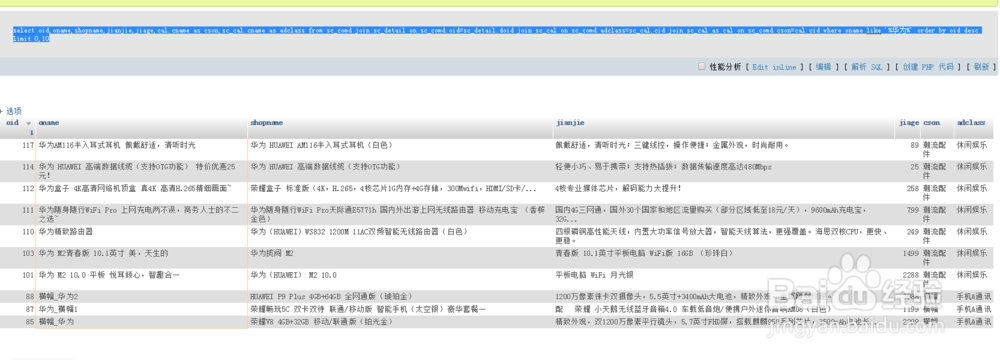Tick the 性能分析 profiling checkbox
This screenshot has width=1000, height=360.
pyautogui.click(x=702, y=66)
